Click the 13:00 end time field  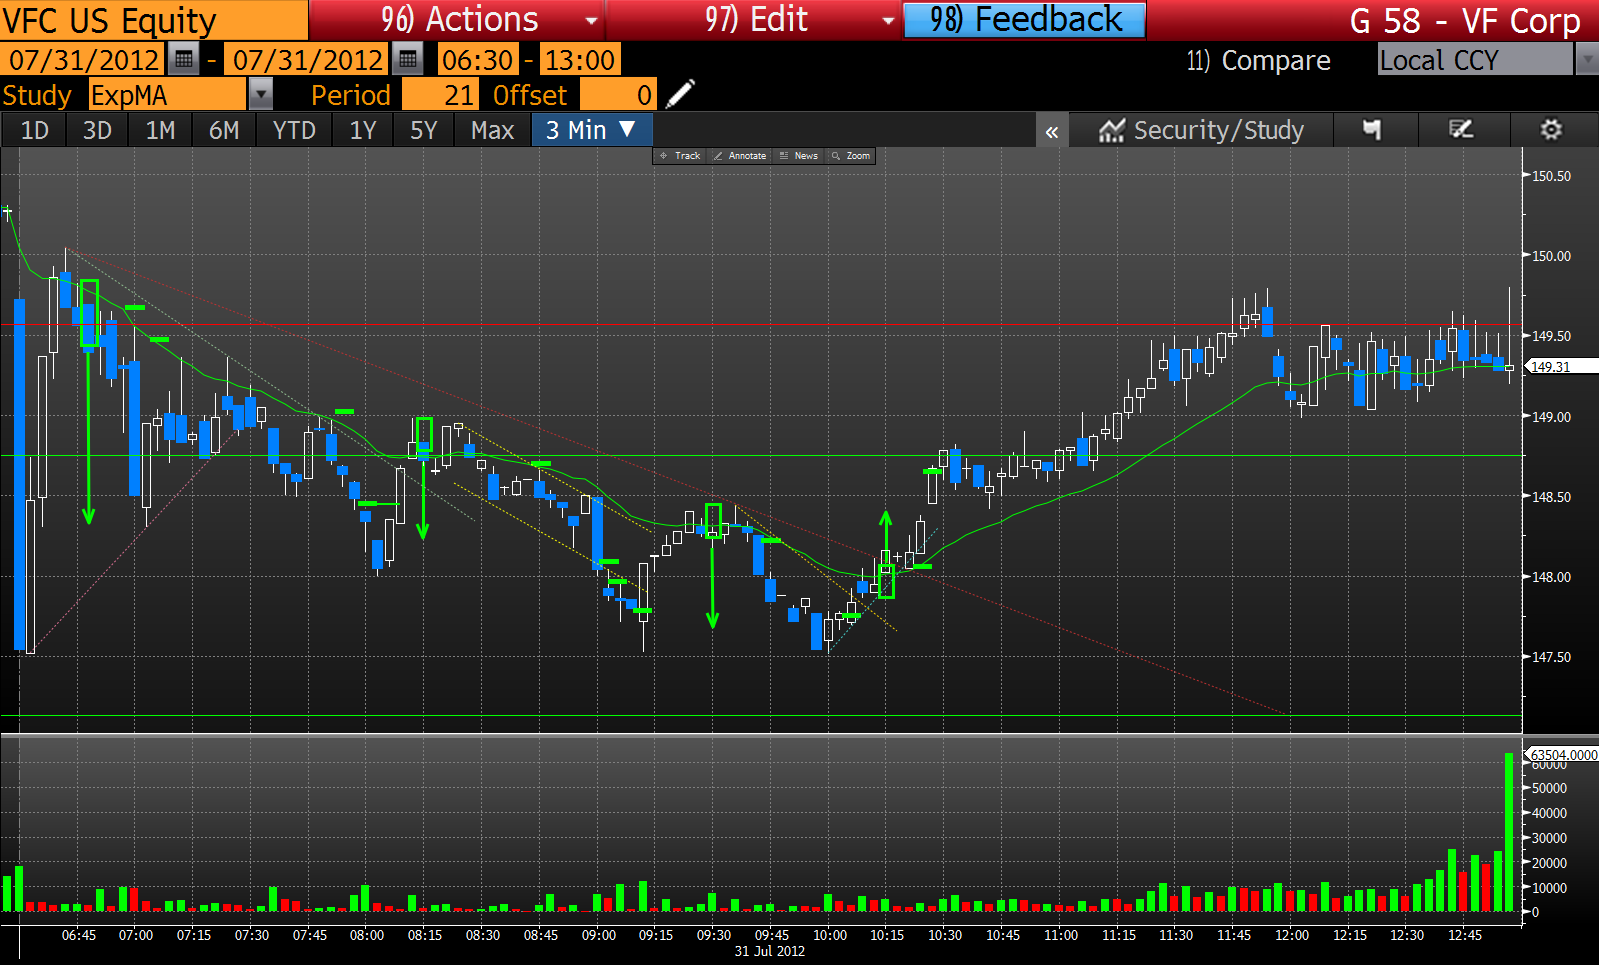[580, 60]
